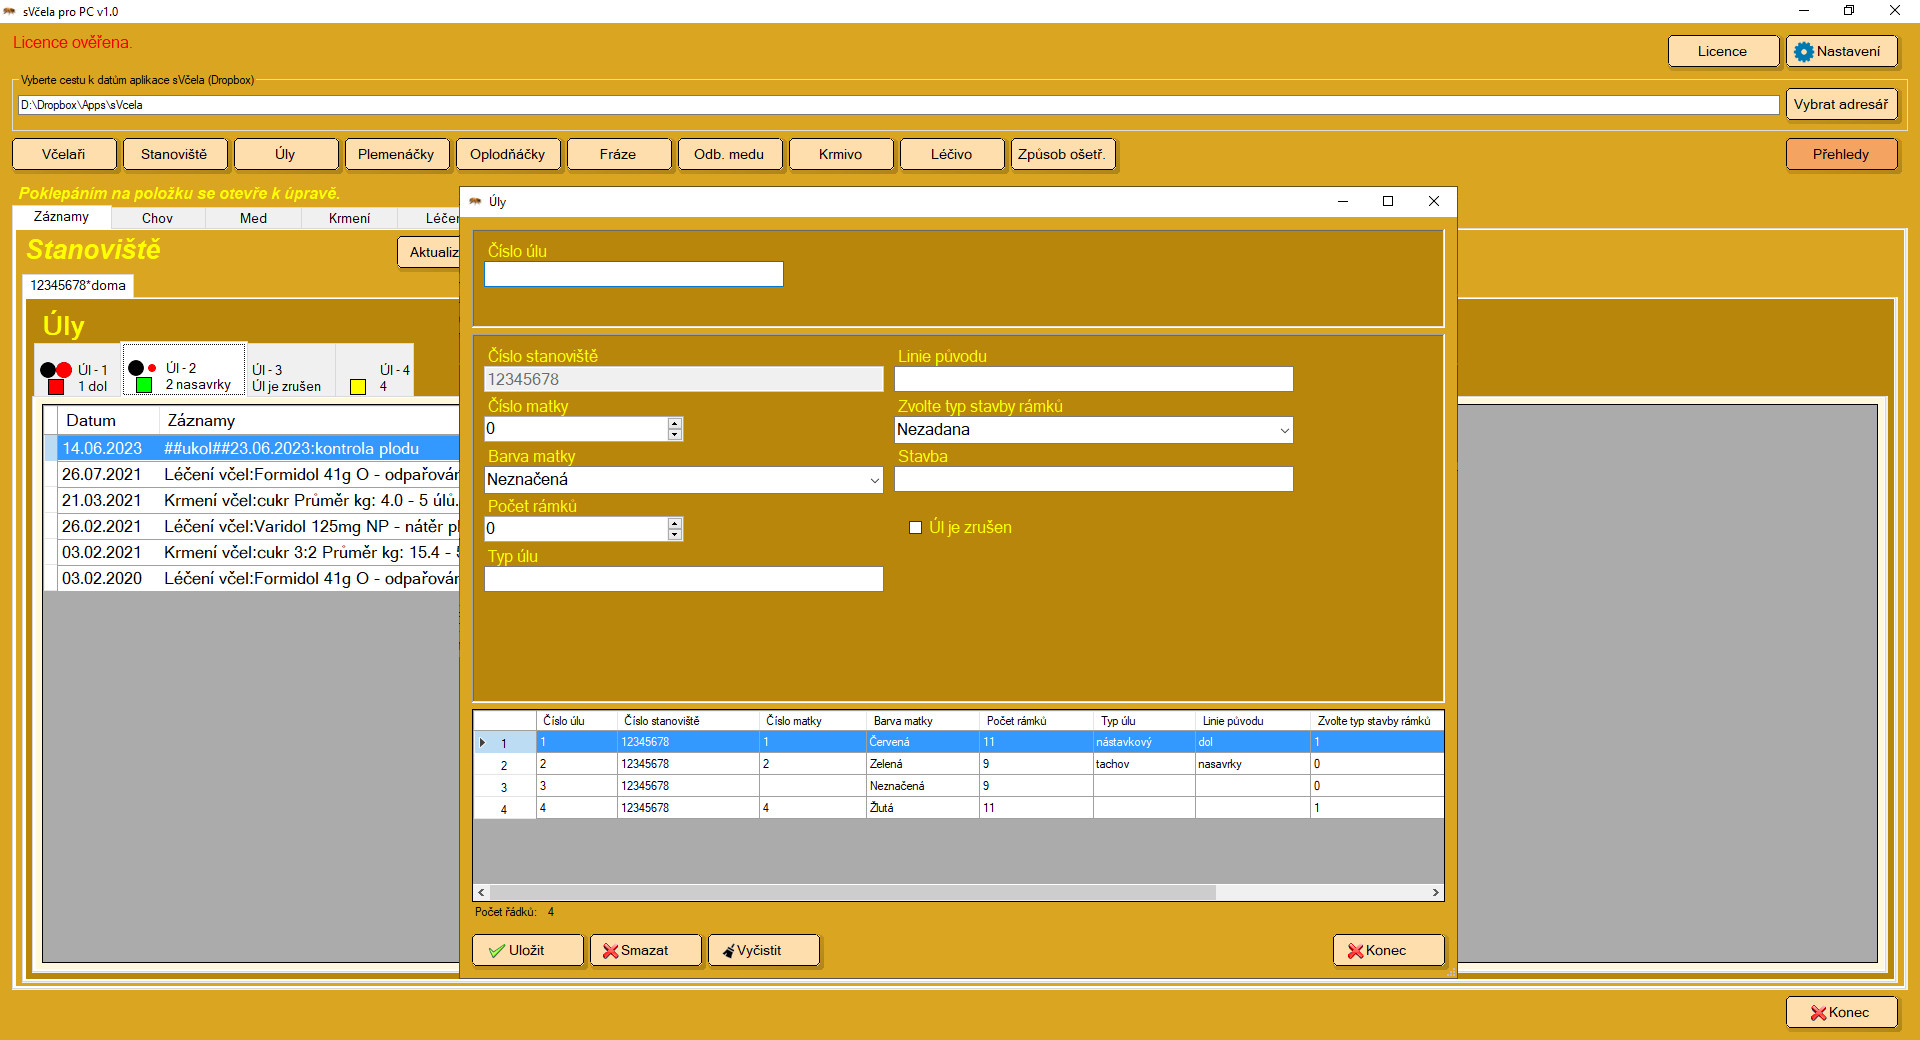Select the 12345678*doma station tab

coord(78,286)
